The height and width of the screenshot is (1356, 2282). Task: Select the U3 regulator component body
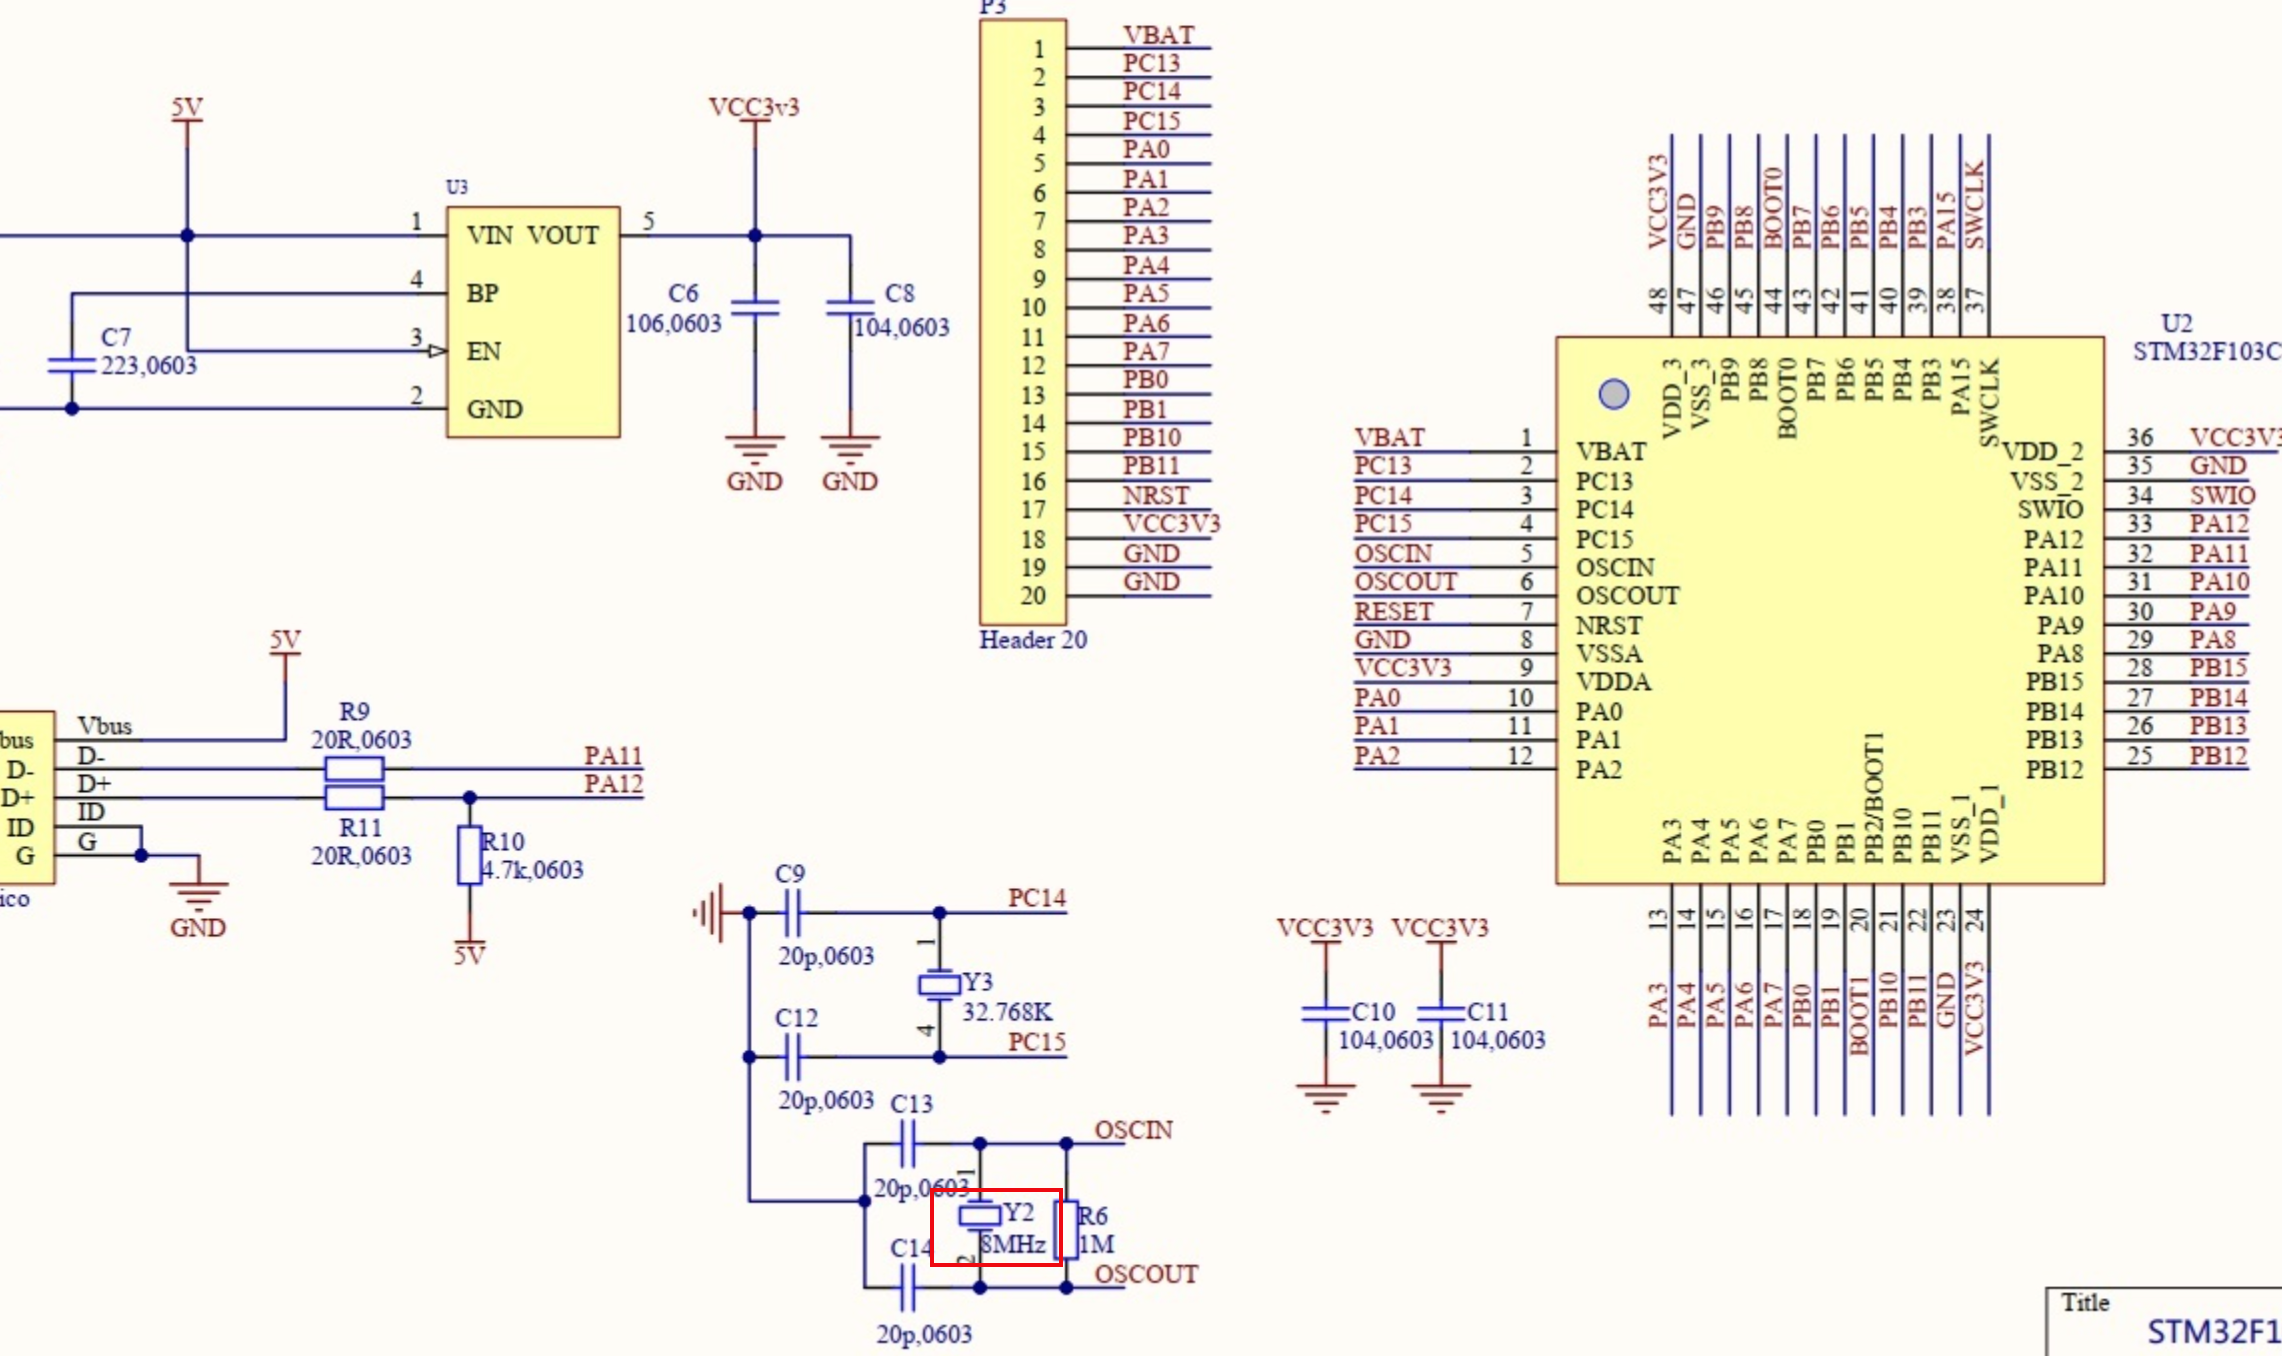533,322
